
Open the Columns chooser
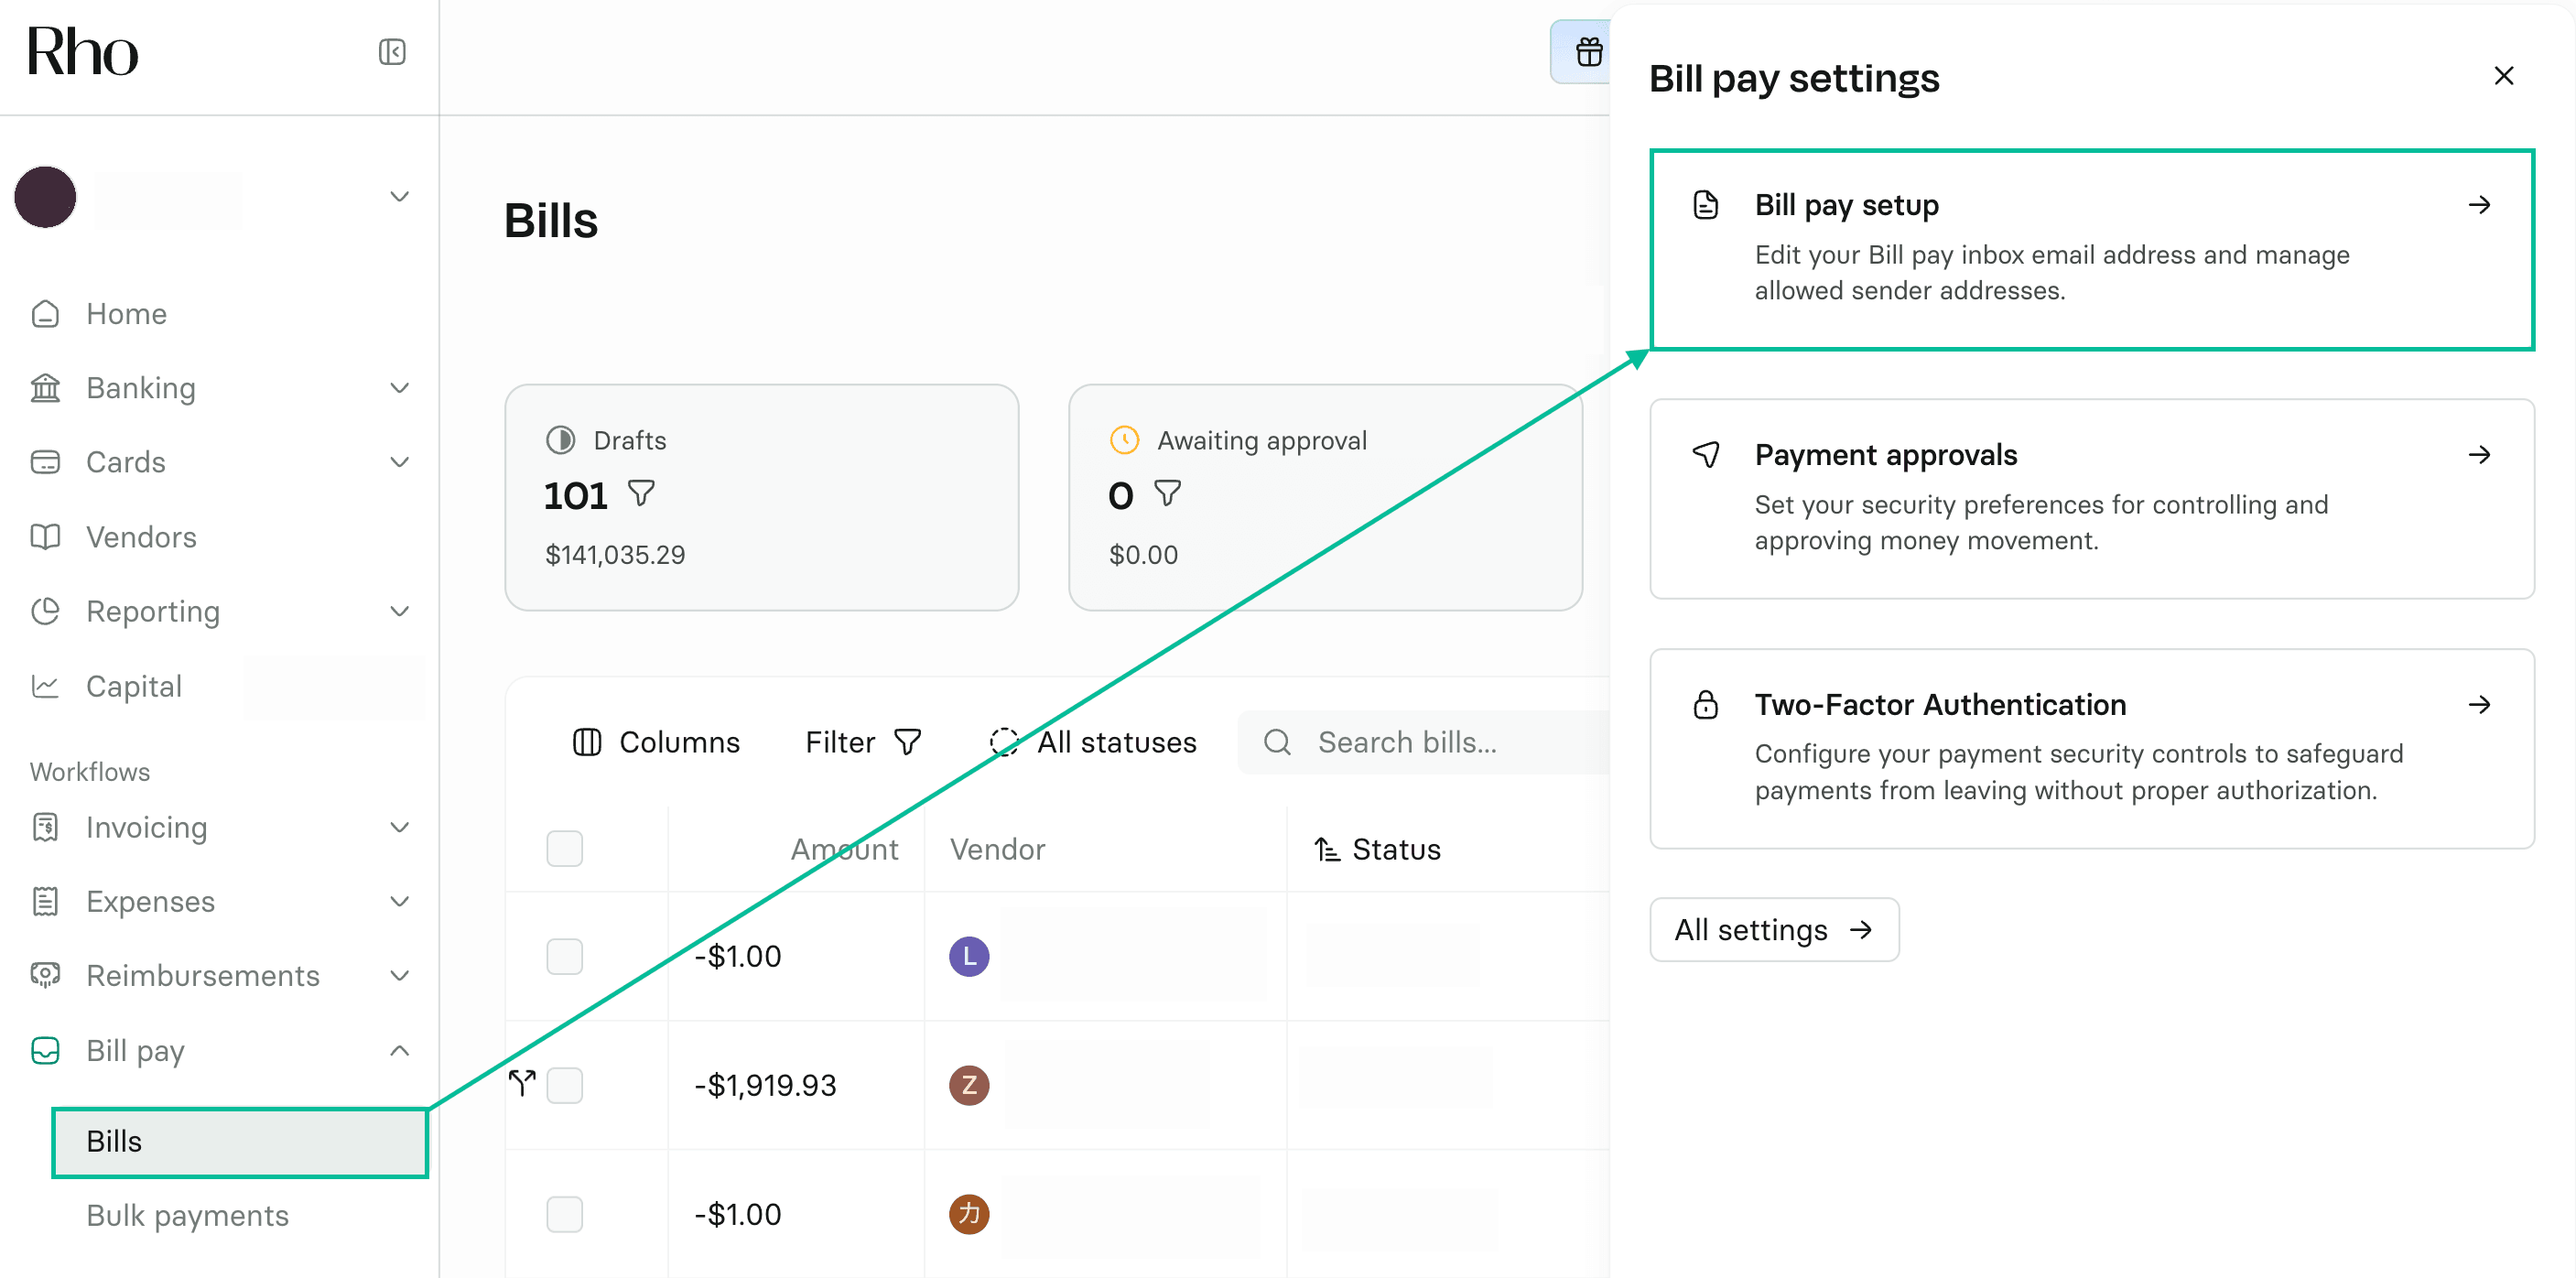[x=656, y=742]
